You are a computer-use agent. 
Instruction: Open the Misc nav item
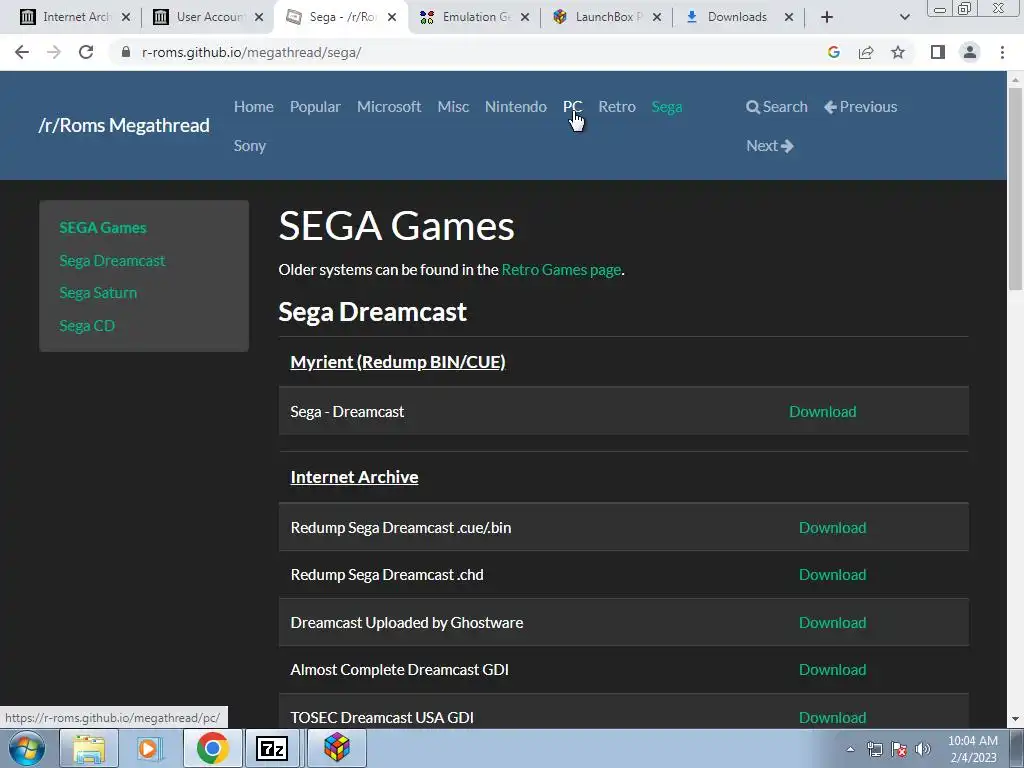(x=453, y=106)
